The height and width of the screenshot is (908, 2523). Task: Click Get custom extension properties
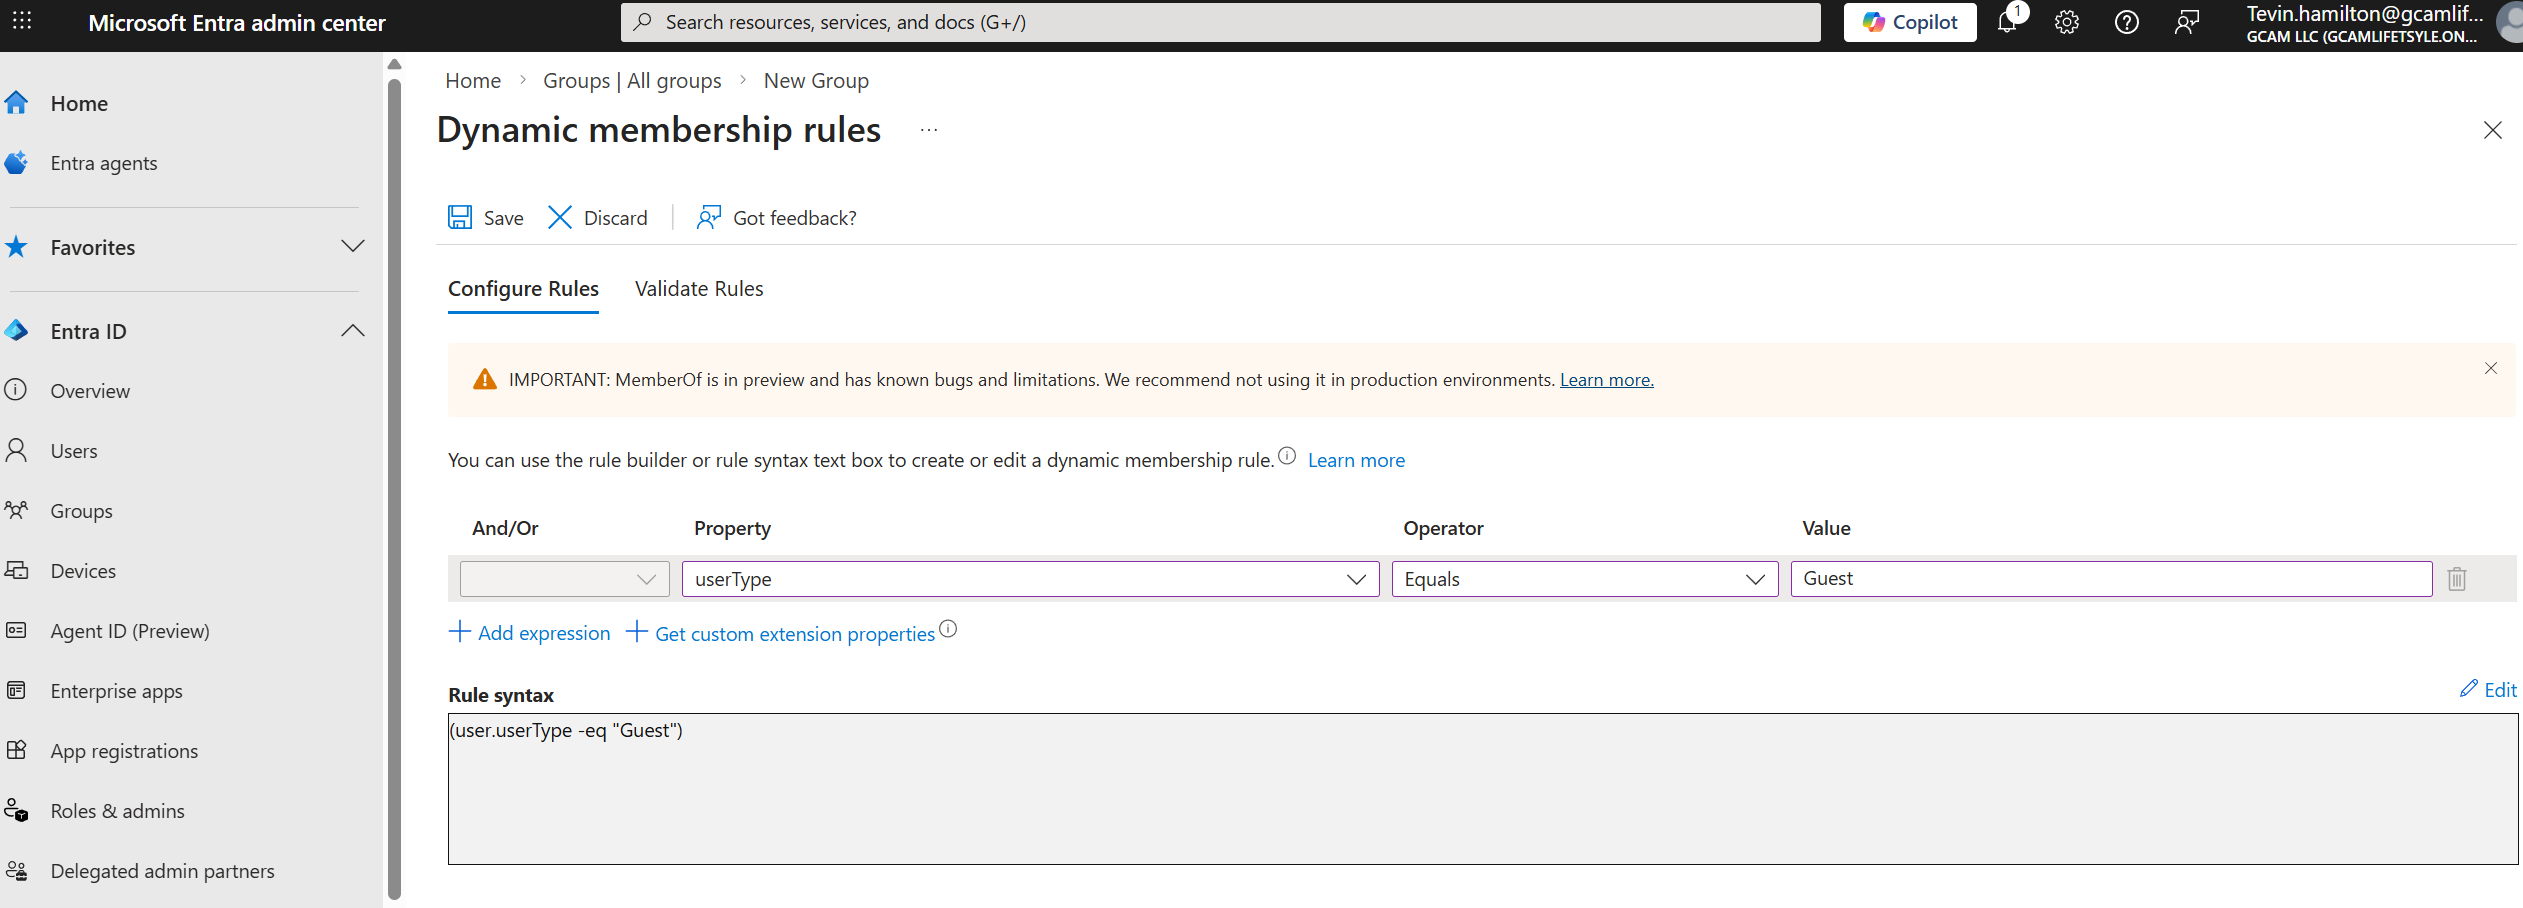(x=781, y=632)
